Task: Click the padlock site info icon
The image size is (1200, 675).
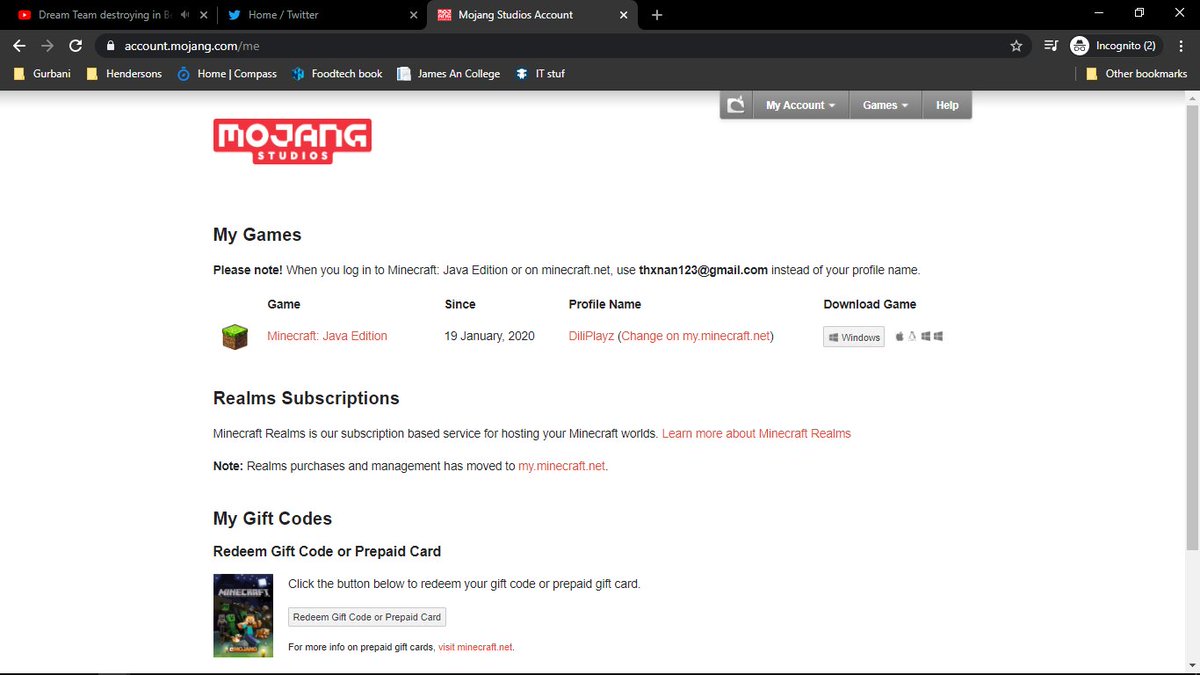Action: point(110,45)
